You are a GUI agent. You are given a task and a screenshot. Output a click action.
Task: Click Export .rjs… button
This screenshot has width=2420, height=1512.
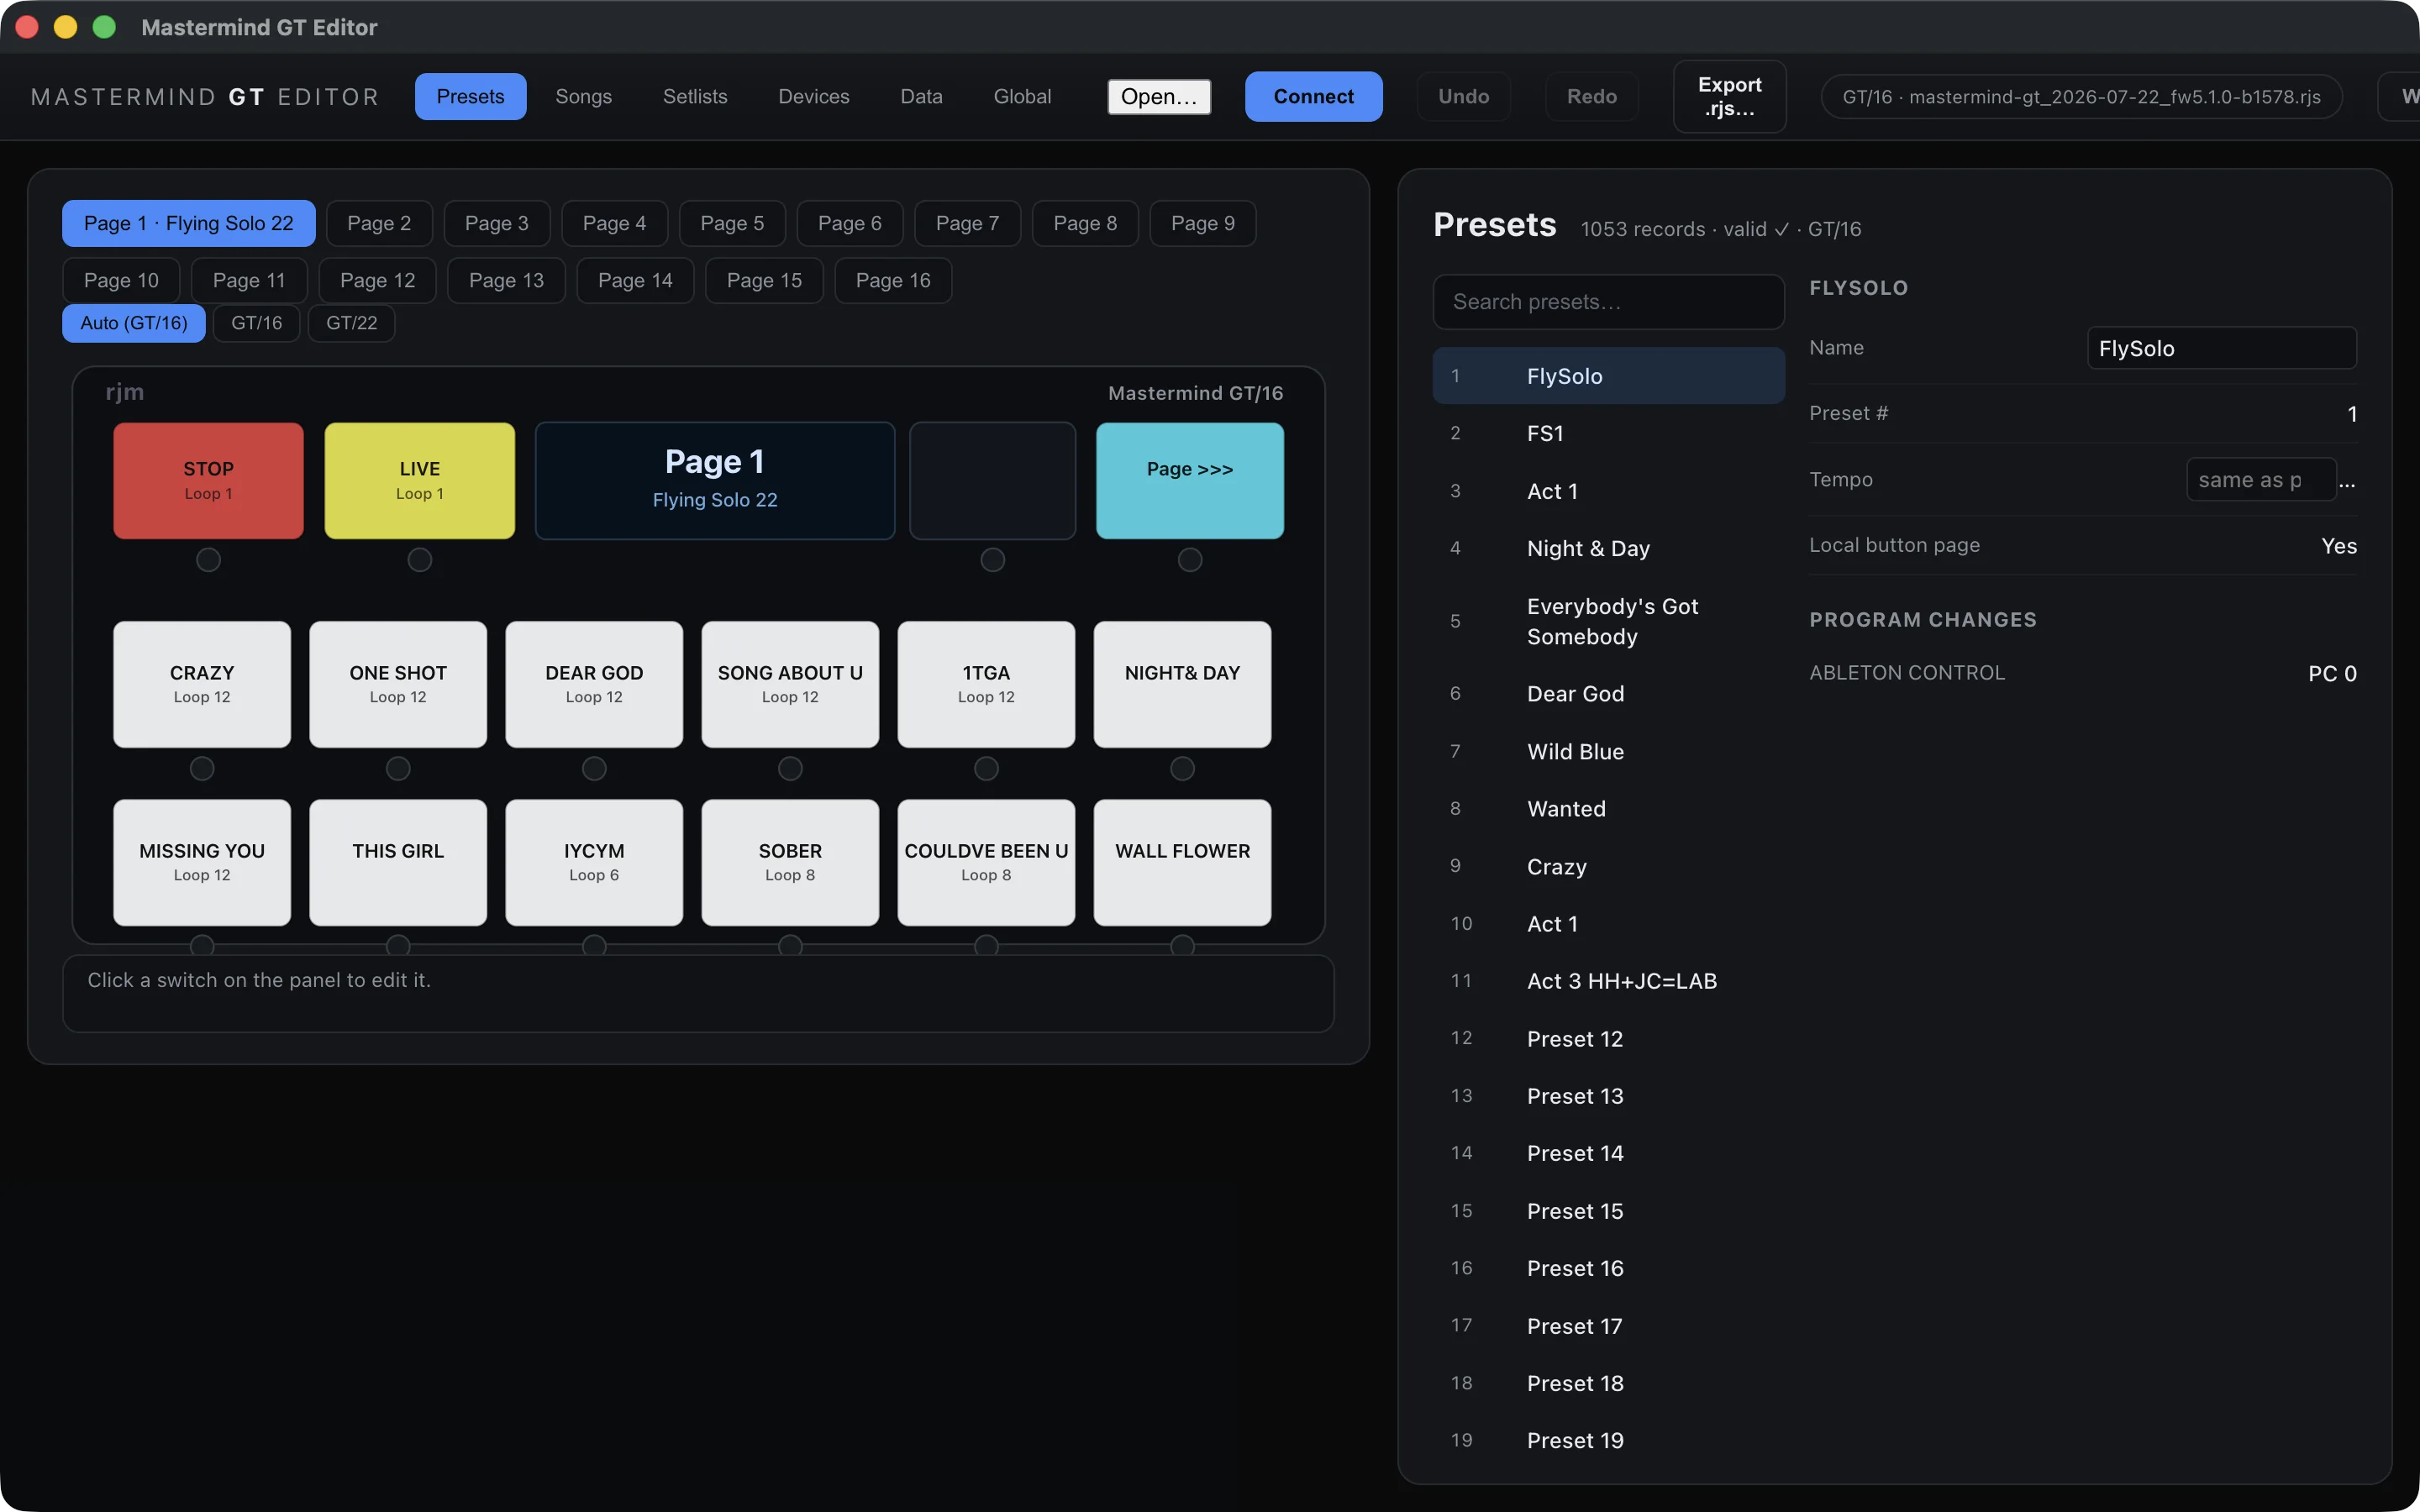(1729, 96)
